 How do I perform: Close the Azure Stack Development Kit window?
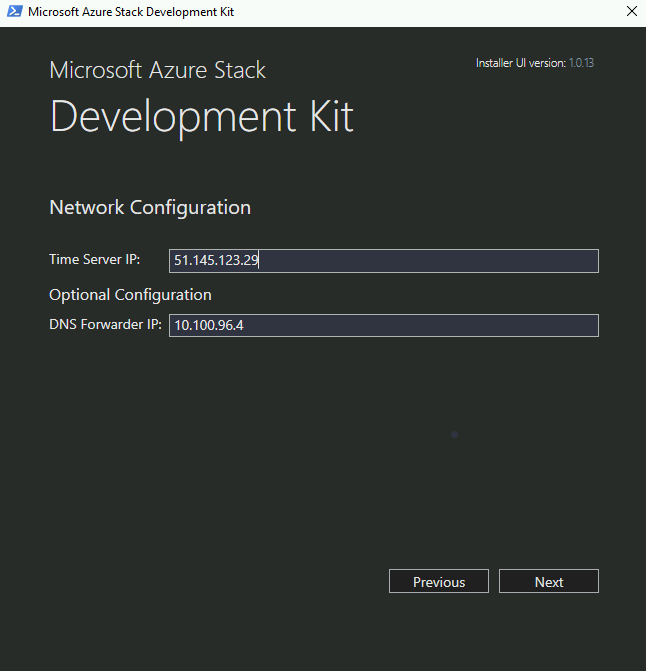point(631,12)
